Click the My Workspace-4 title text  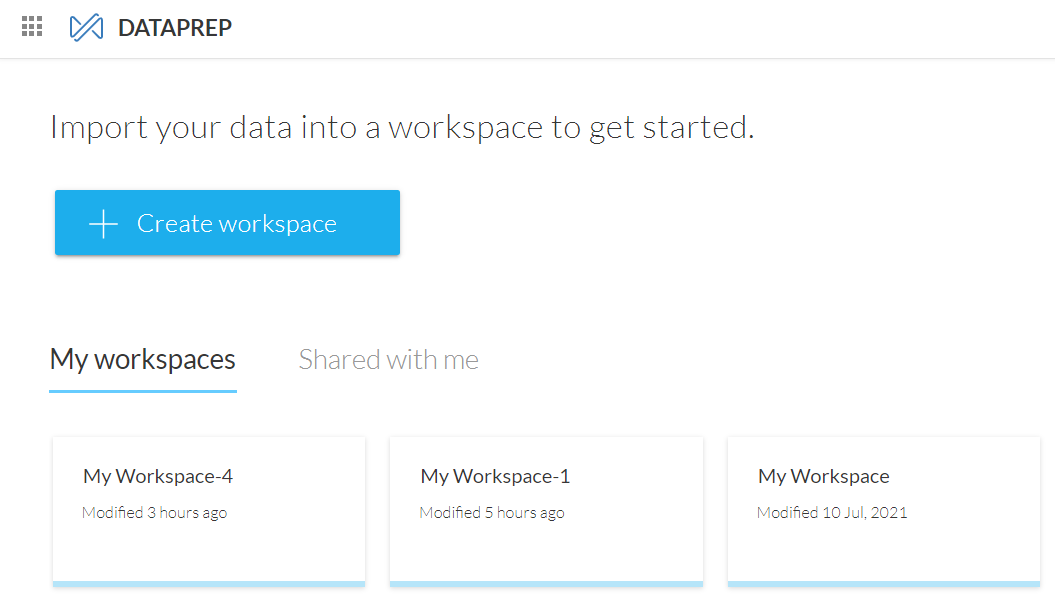[158, 476]
